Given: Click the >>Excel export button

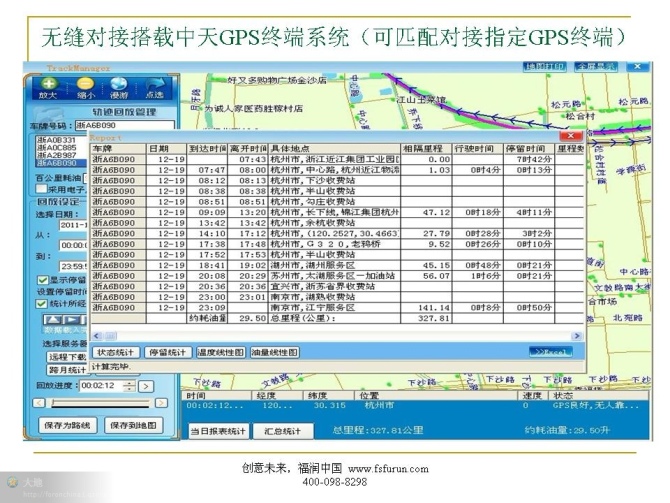Looking at the screenshot, I should 551,352.
